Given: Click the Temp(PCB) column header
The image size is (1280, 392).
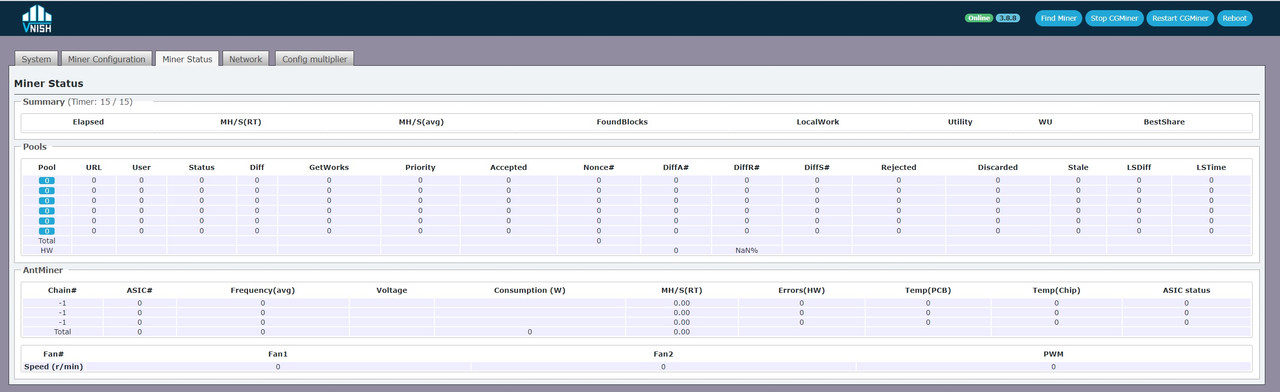Looking at the screenshot, I should 928,290.
